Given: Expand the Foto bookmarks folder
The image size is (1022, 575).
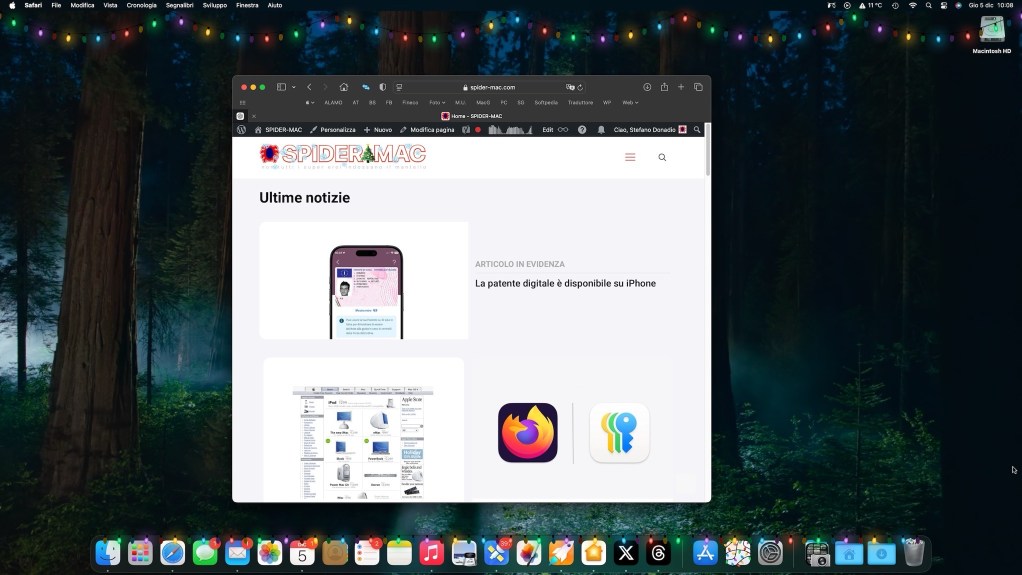Looking at the screenshot, I should click(x=437, y=102).
